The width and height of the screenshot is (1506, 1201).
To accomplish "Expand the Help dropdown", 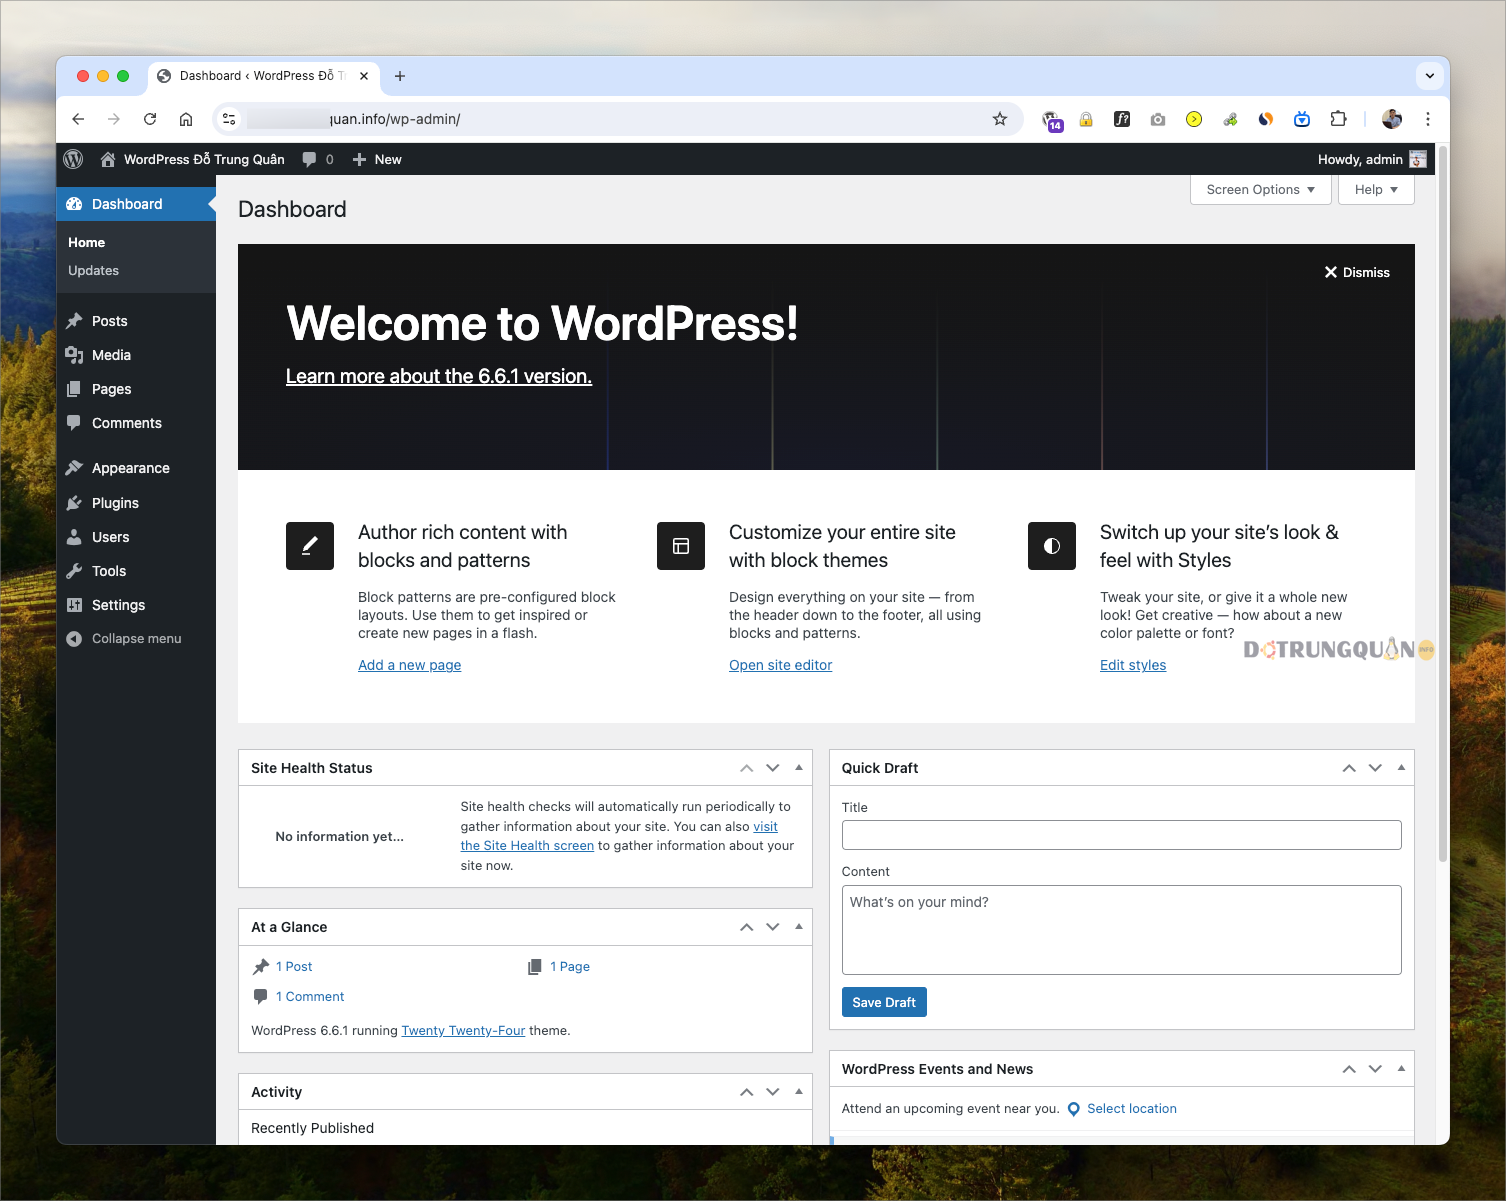I will [1376, 190].
